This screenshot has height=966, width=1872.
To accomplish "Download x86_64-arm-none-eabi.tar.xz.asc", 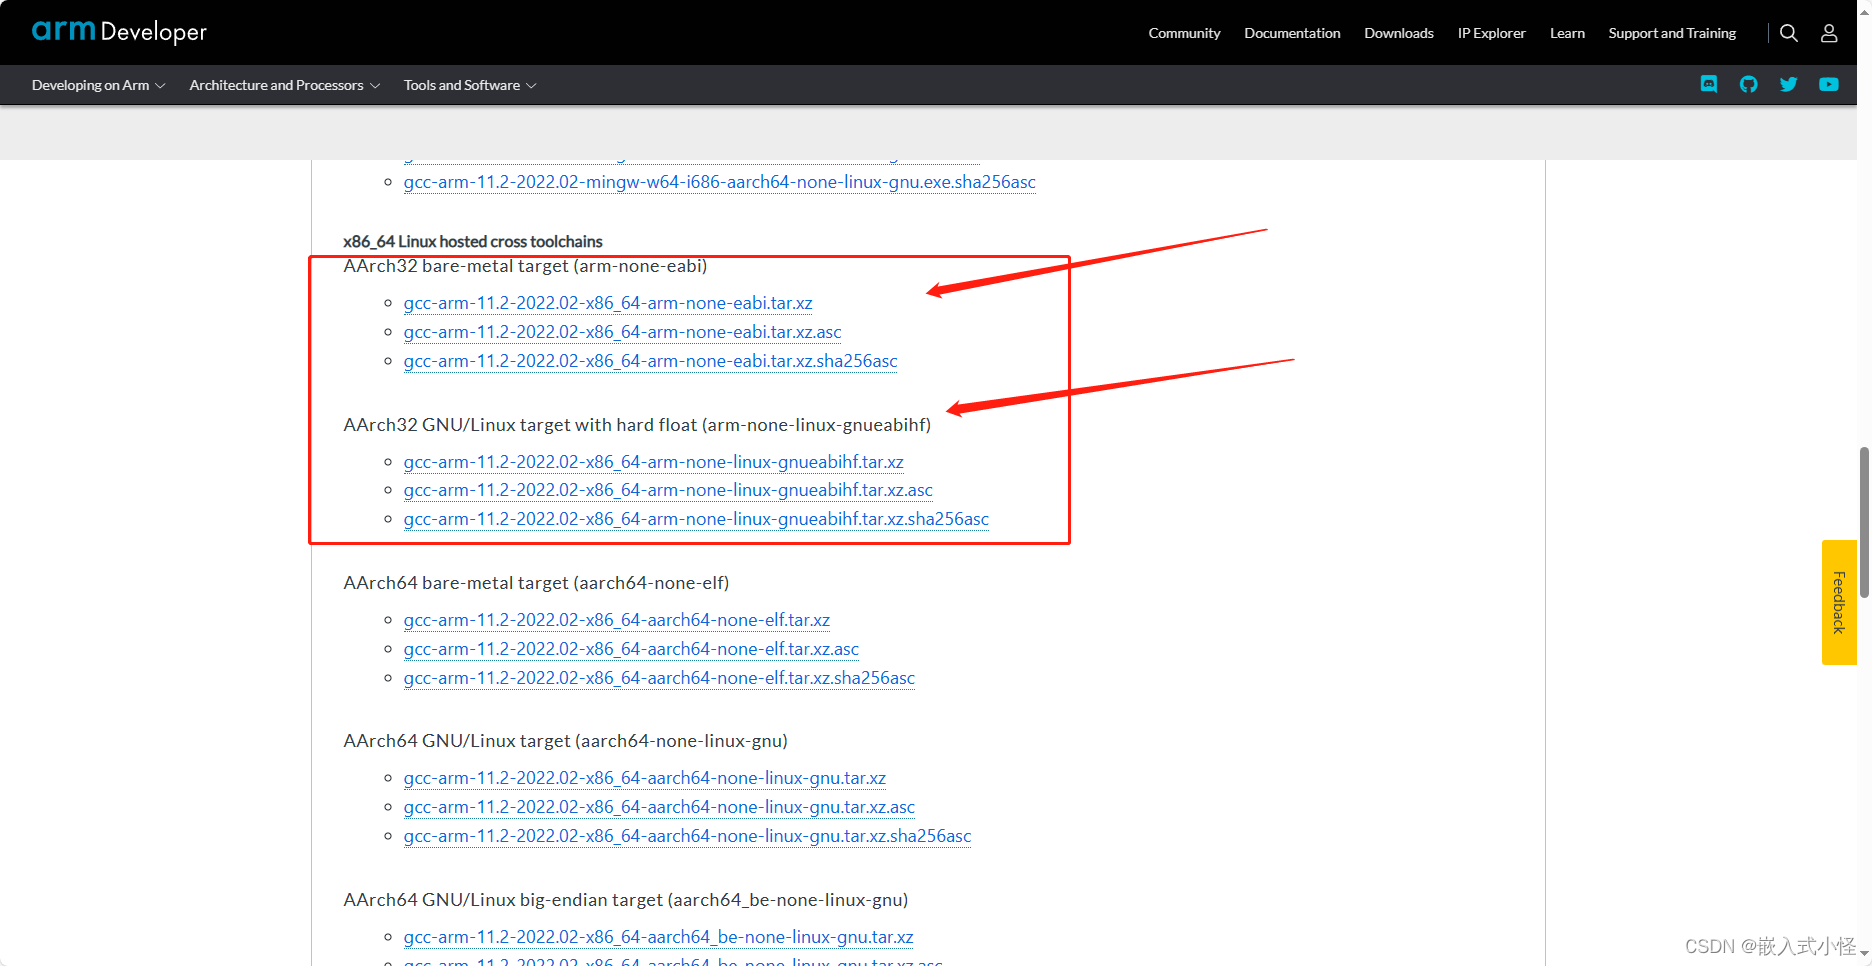I will coord(622,332).
